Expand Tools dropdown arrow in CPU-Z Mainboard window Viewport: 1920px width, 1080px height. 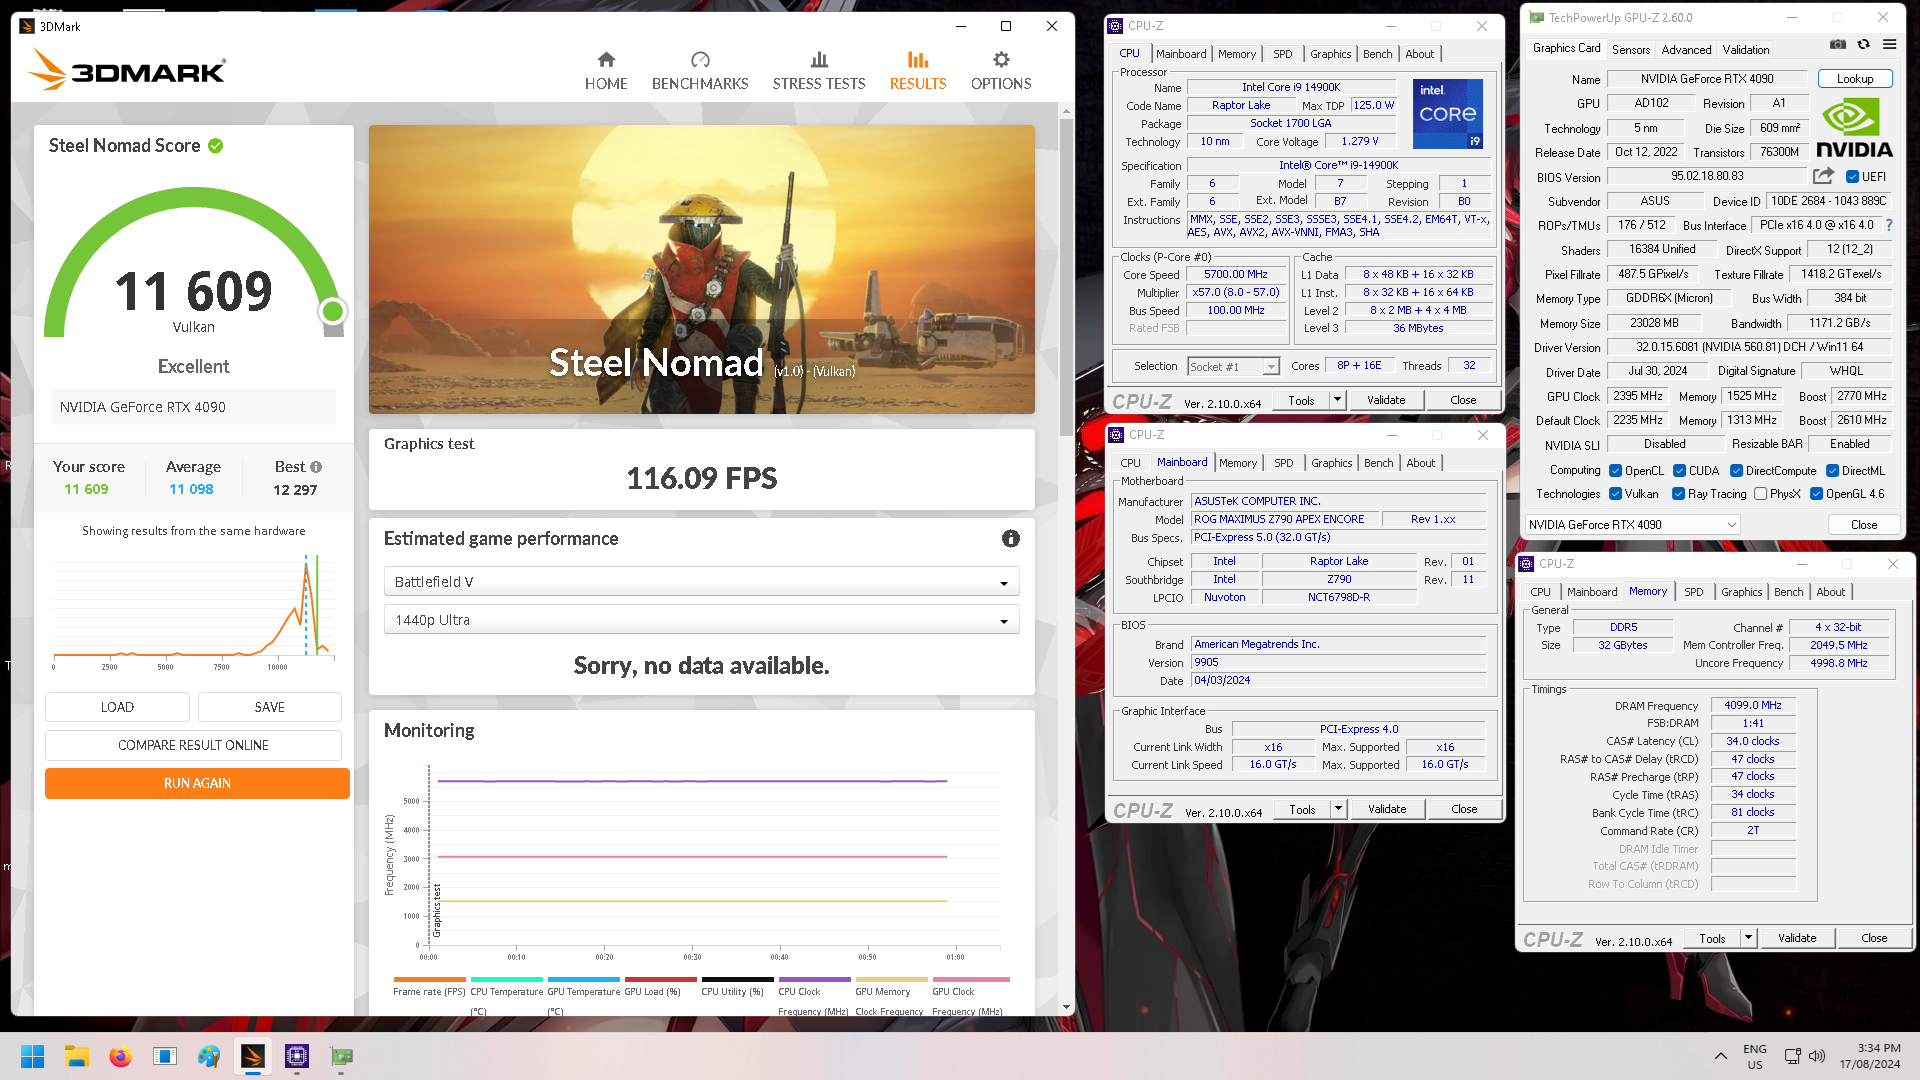[1338, 809]
